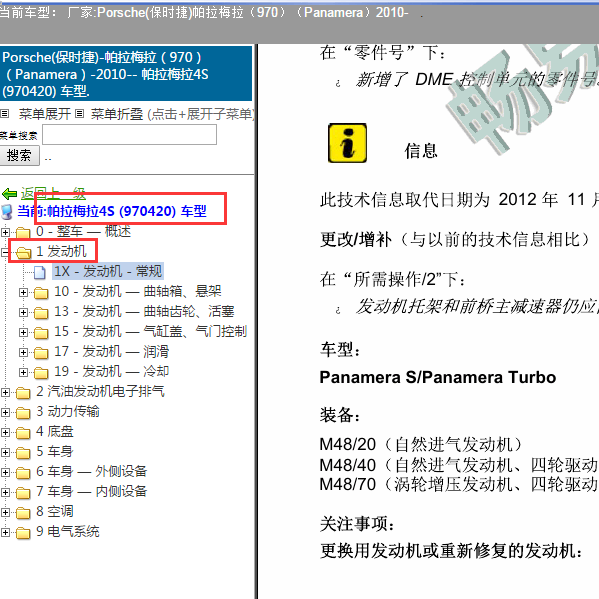Click the Panamera S/Panamera Turbo text

[438, 377]
